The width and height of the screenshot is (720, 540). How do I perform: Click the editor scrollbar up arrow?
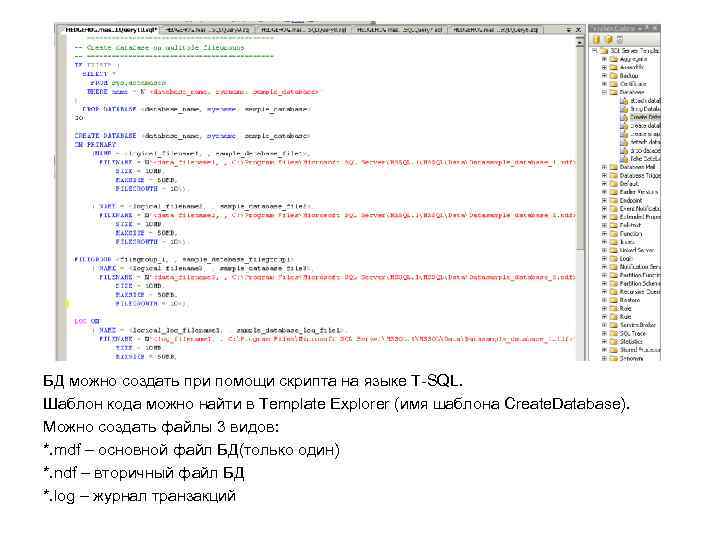[580, 43]
